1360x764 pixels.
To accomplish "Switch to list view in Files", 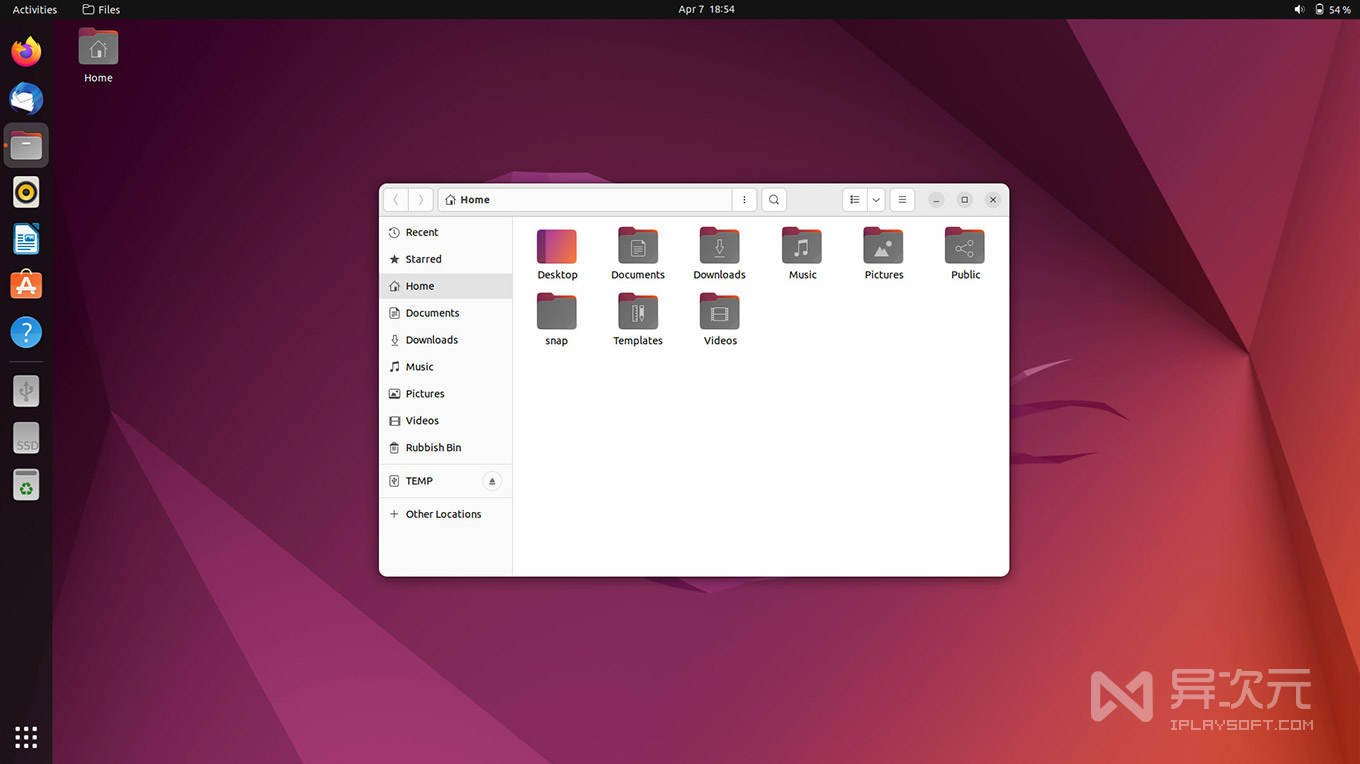I will click(854, 199).
